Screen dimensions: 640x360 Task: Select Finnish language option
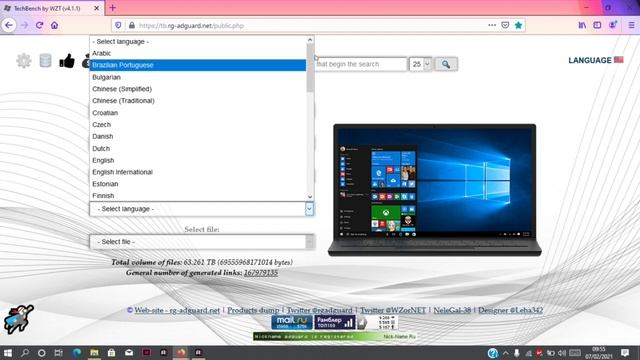click(198, 196)
